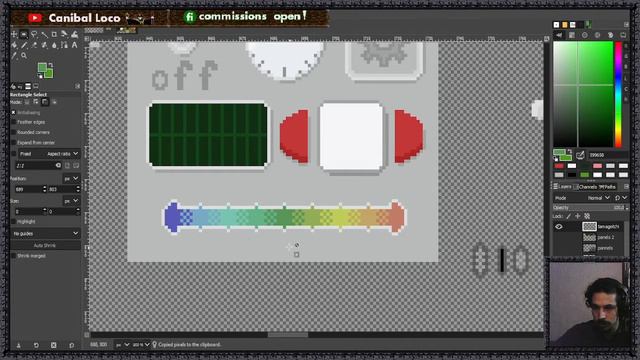The width and height of the screenshot is (640, 360).
Task: Open the toolbox foreground/background color squares
Action: [45, 71]
